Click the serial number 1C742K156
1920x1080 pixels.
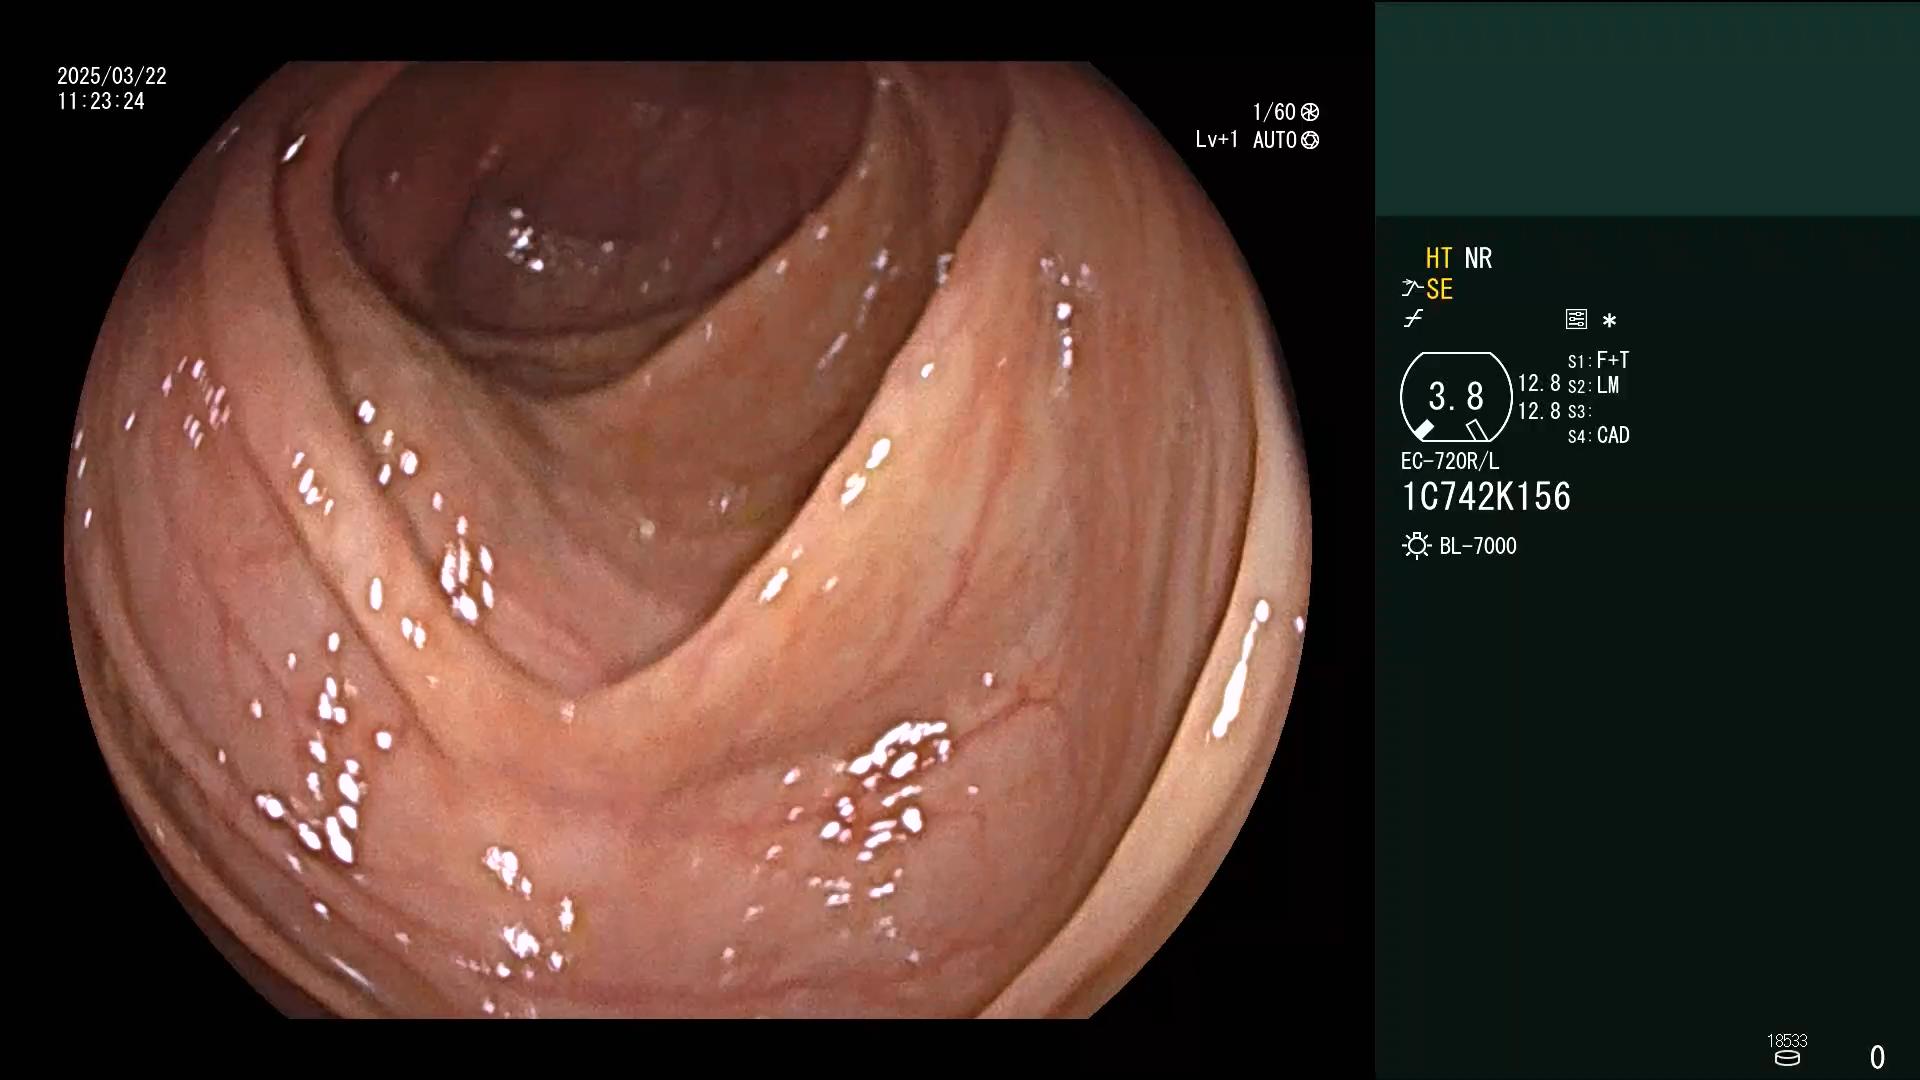click(x=1486, y=497)
